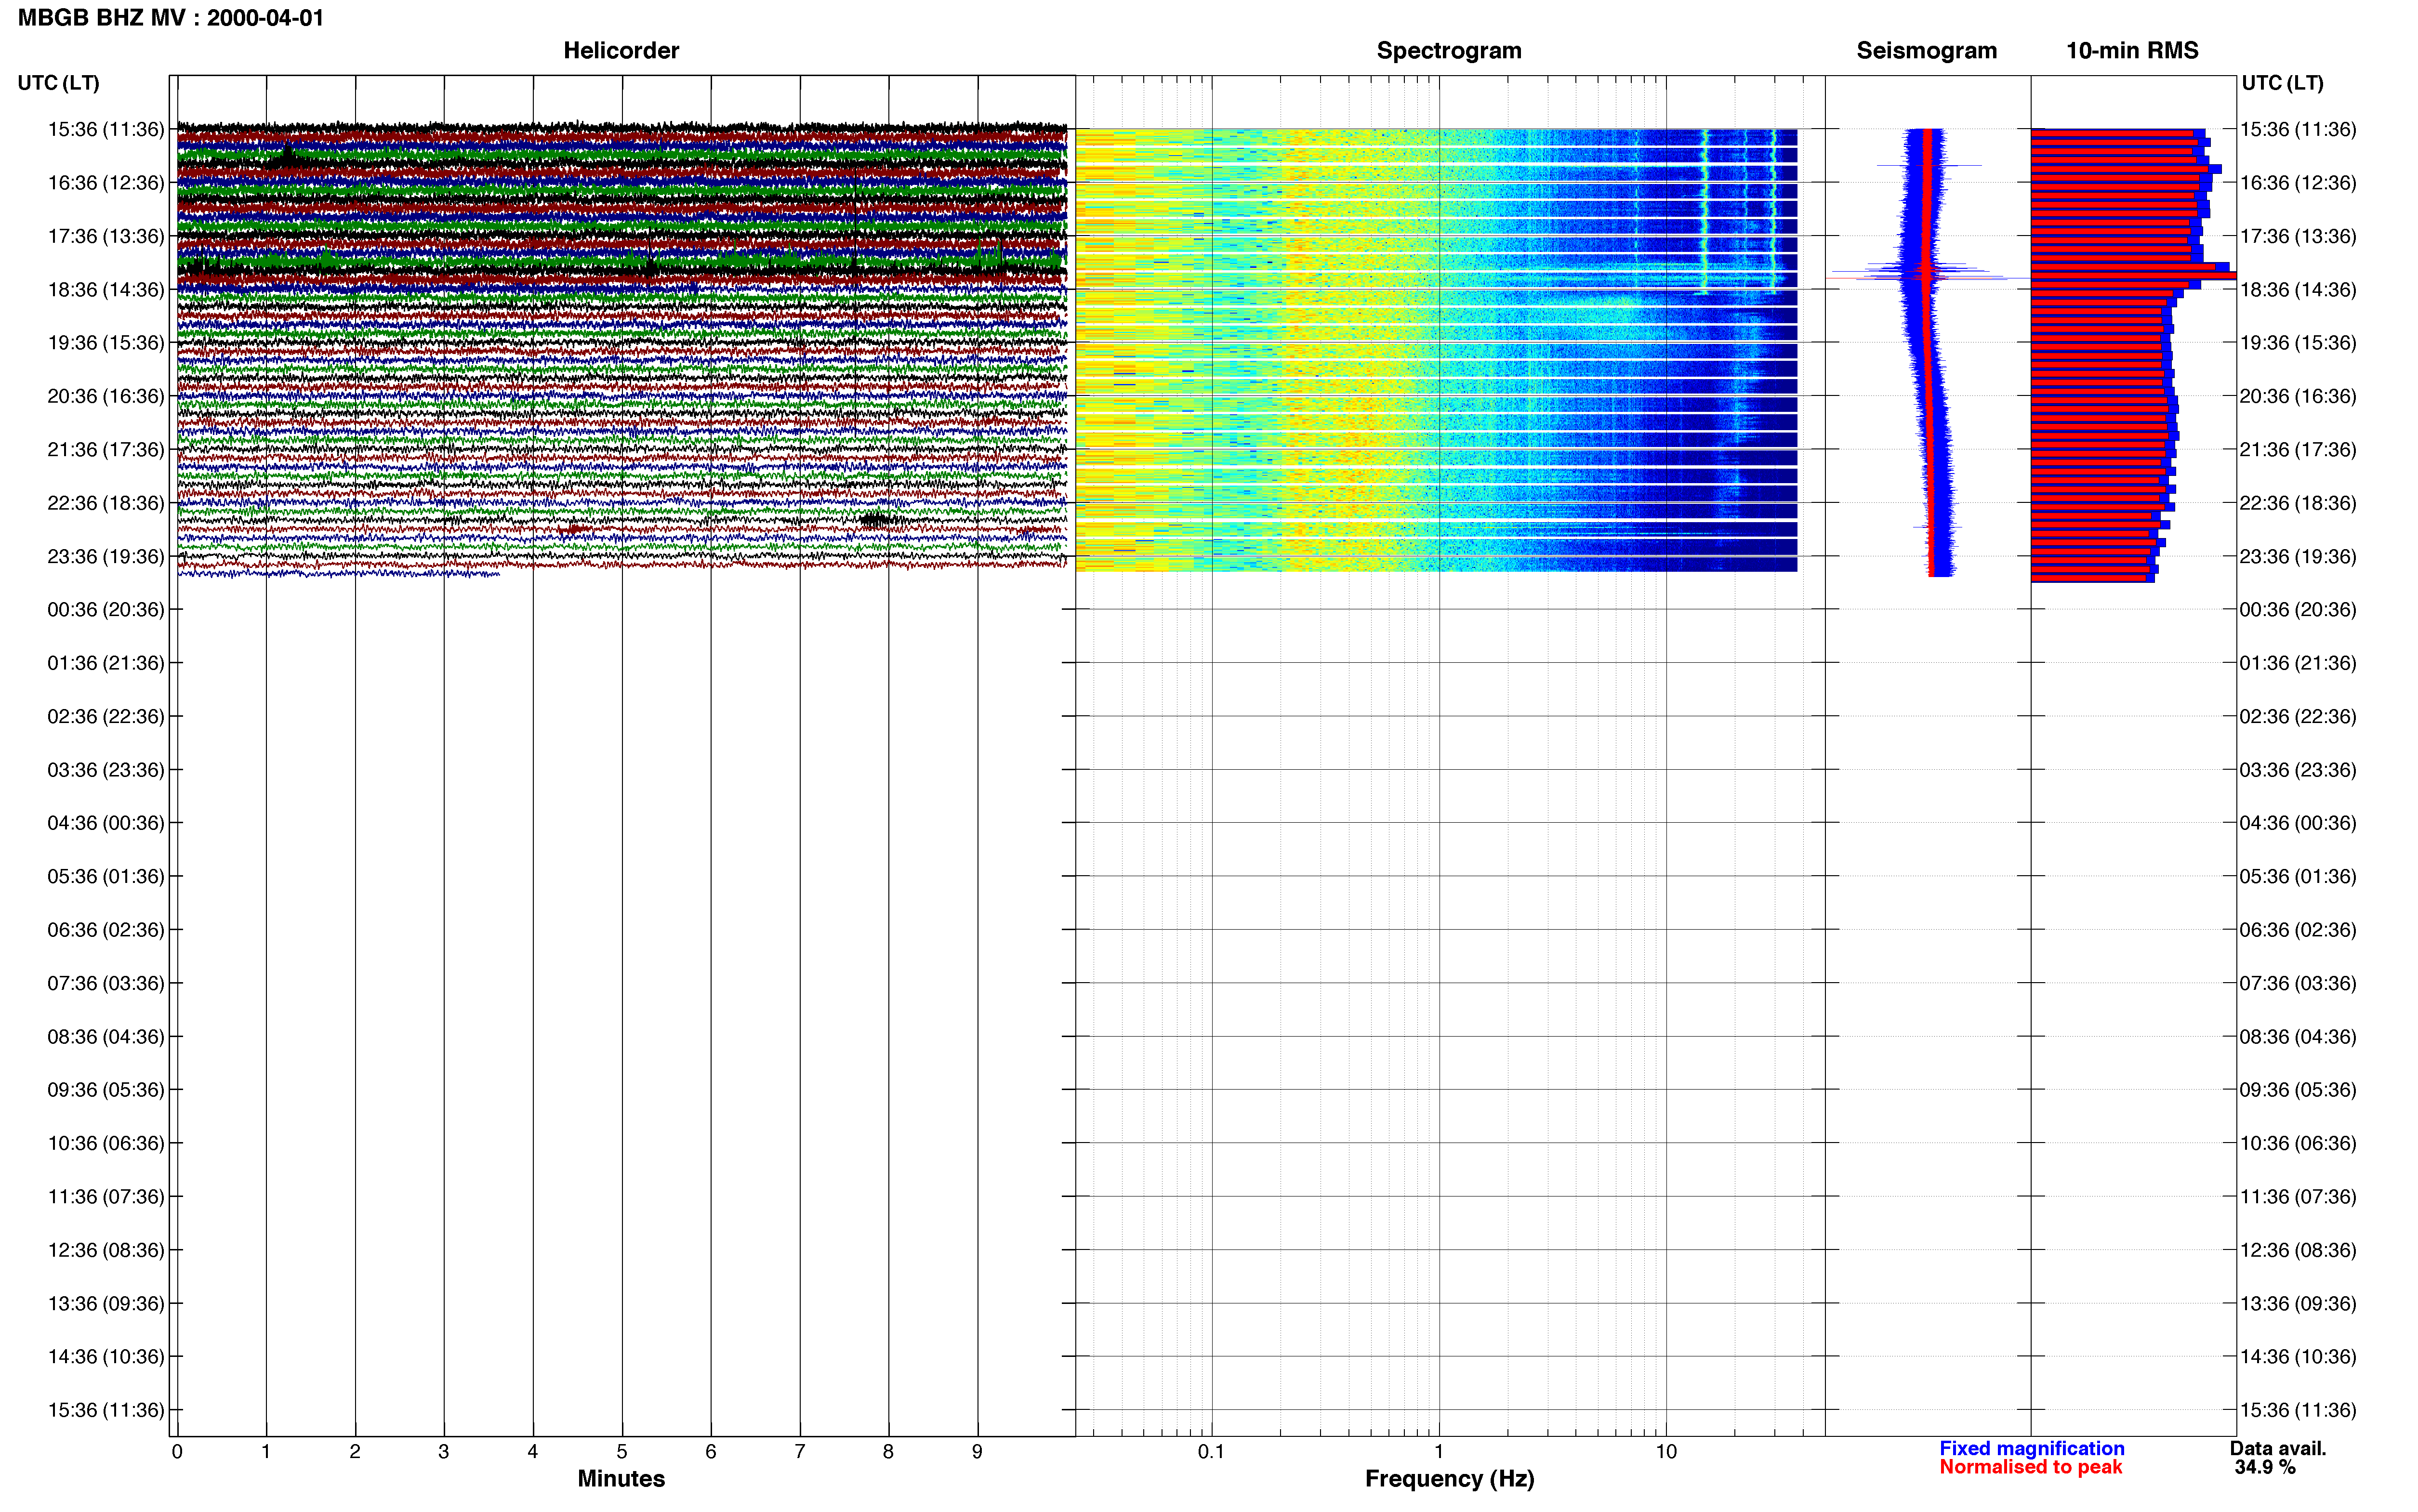
Task: Click the Data avail. label
Action: (x=2278, y=1448)
